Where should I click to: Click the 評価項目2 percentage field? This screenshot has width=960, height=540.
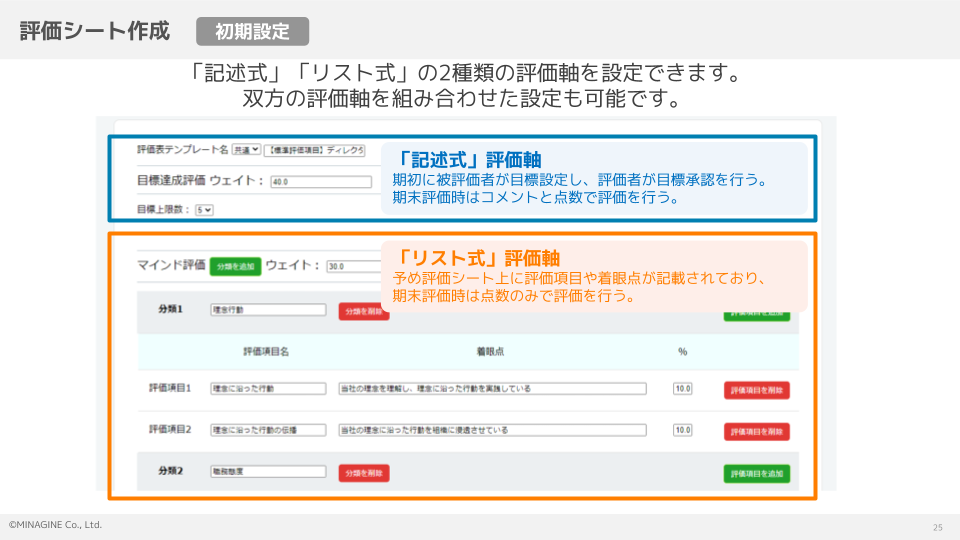click(x=683, y=430)
